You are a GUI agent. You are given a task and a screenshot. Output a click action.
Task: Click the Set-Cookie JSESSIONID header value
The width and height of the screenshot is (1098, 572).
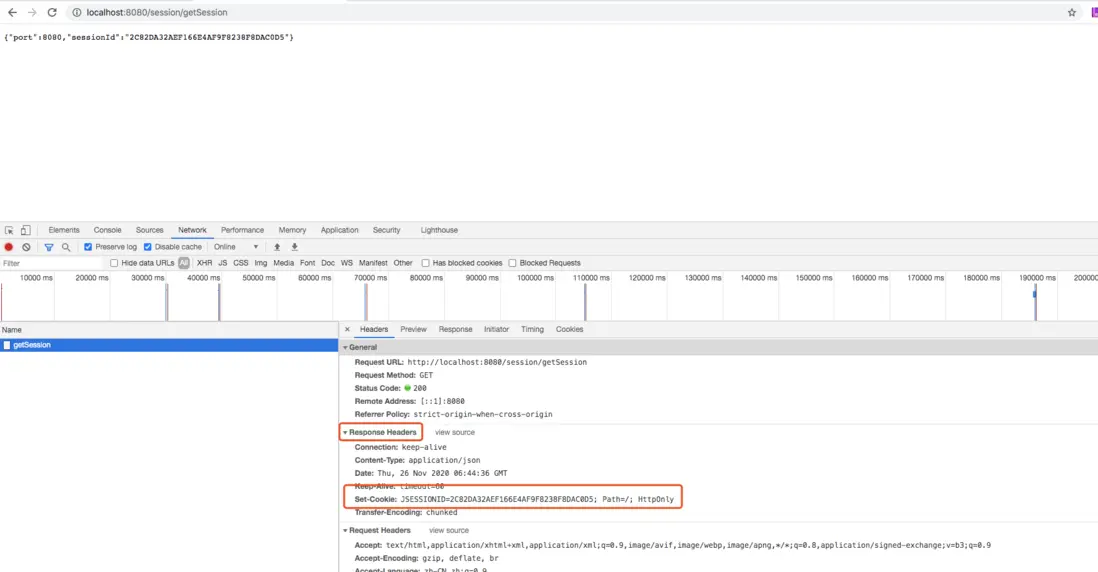click(537, 499)
